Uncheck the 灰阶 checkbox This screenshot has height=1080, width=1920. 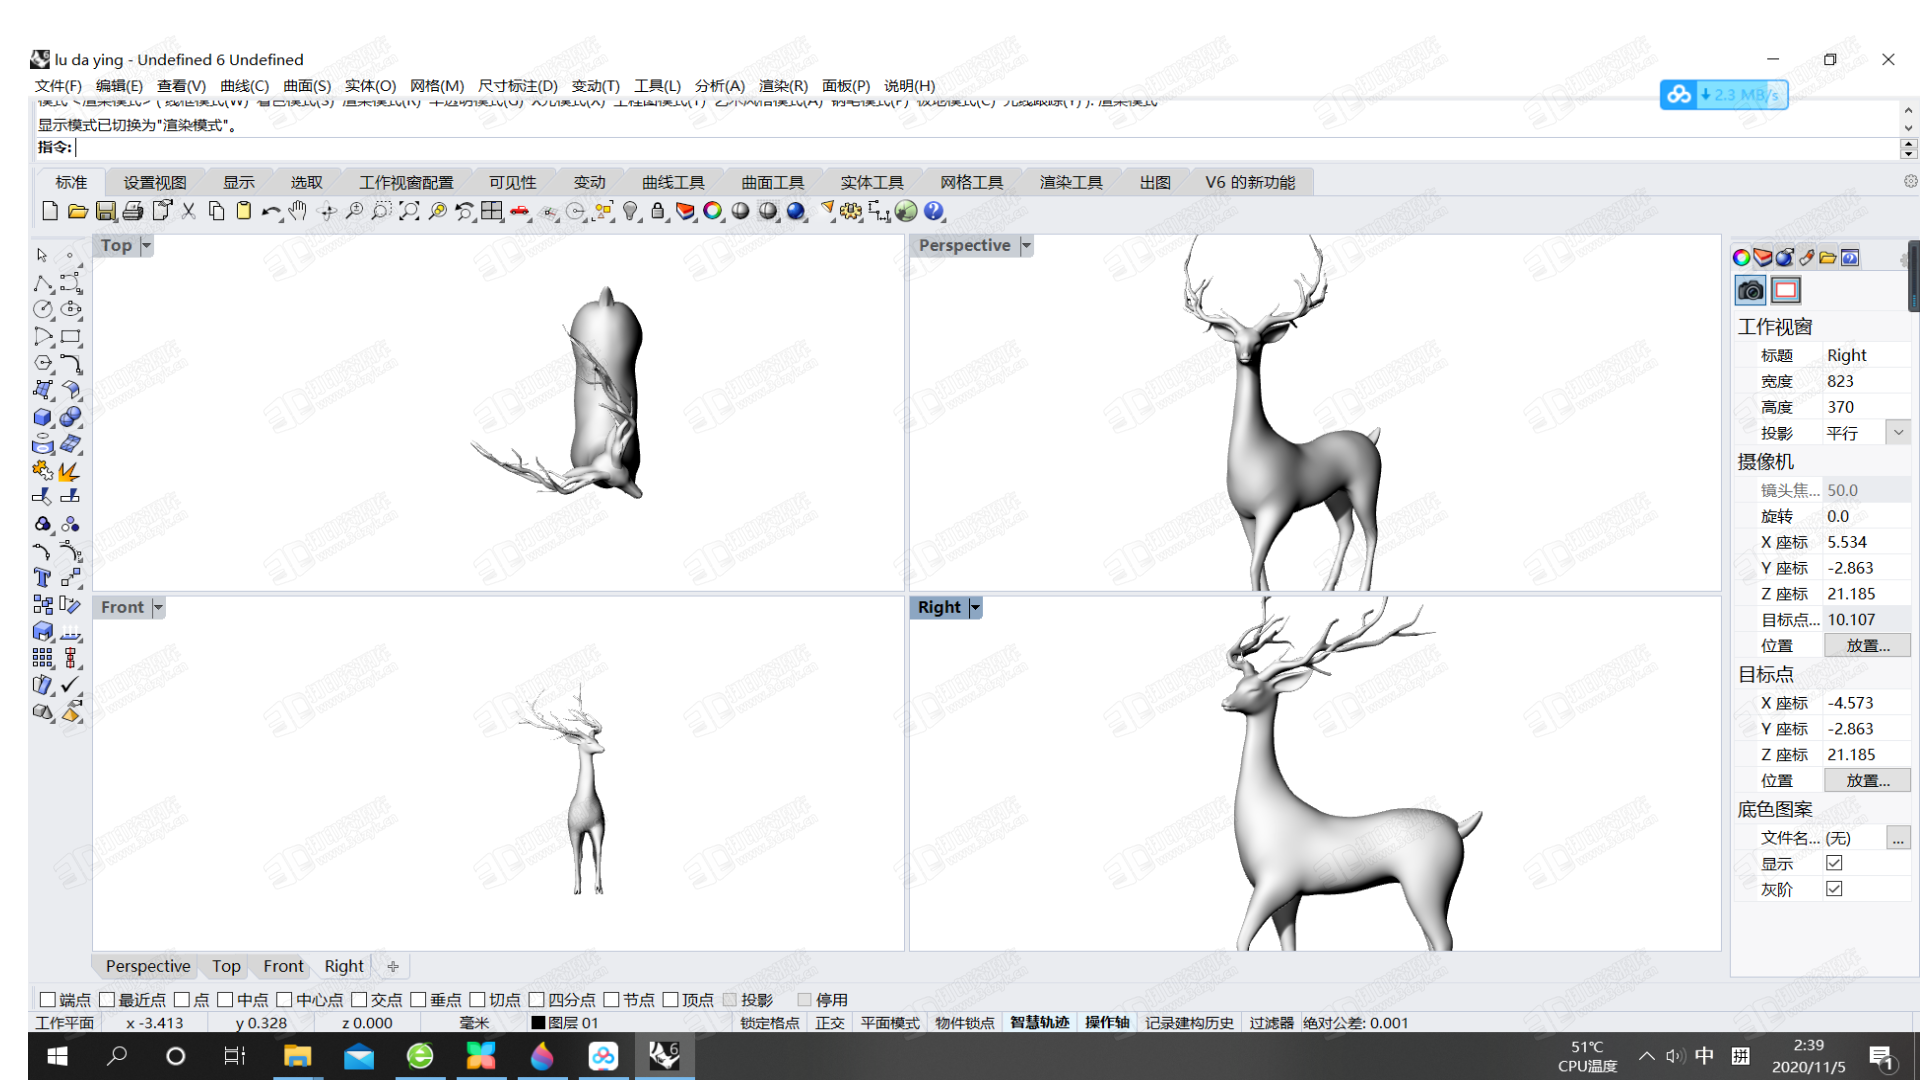click(1834, 889)
